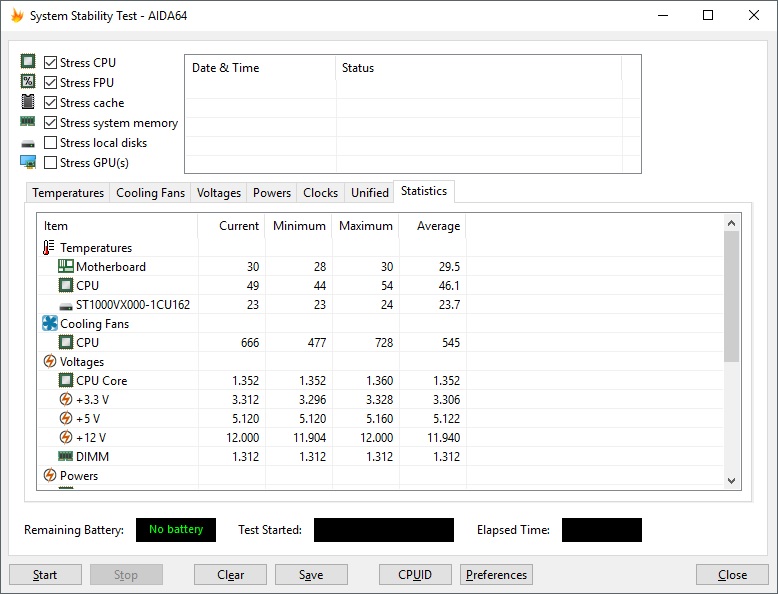Click the Maximum column header

(366, 226)
